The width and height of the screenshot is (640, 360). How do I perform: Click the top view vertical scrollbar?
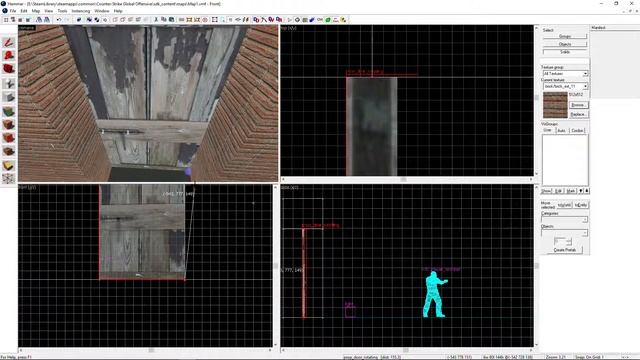tap(537, 100)
